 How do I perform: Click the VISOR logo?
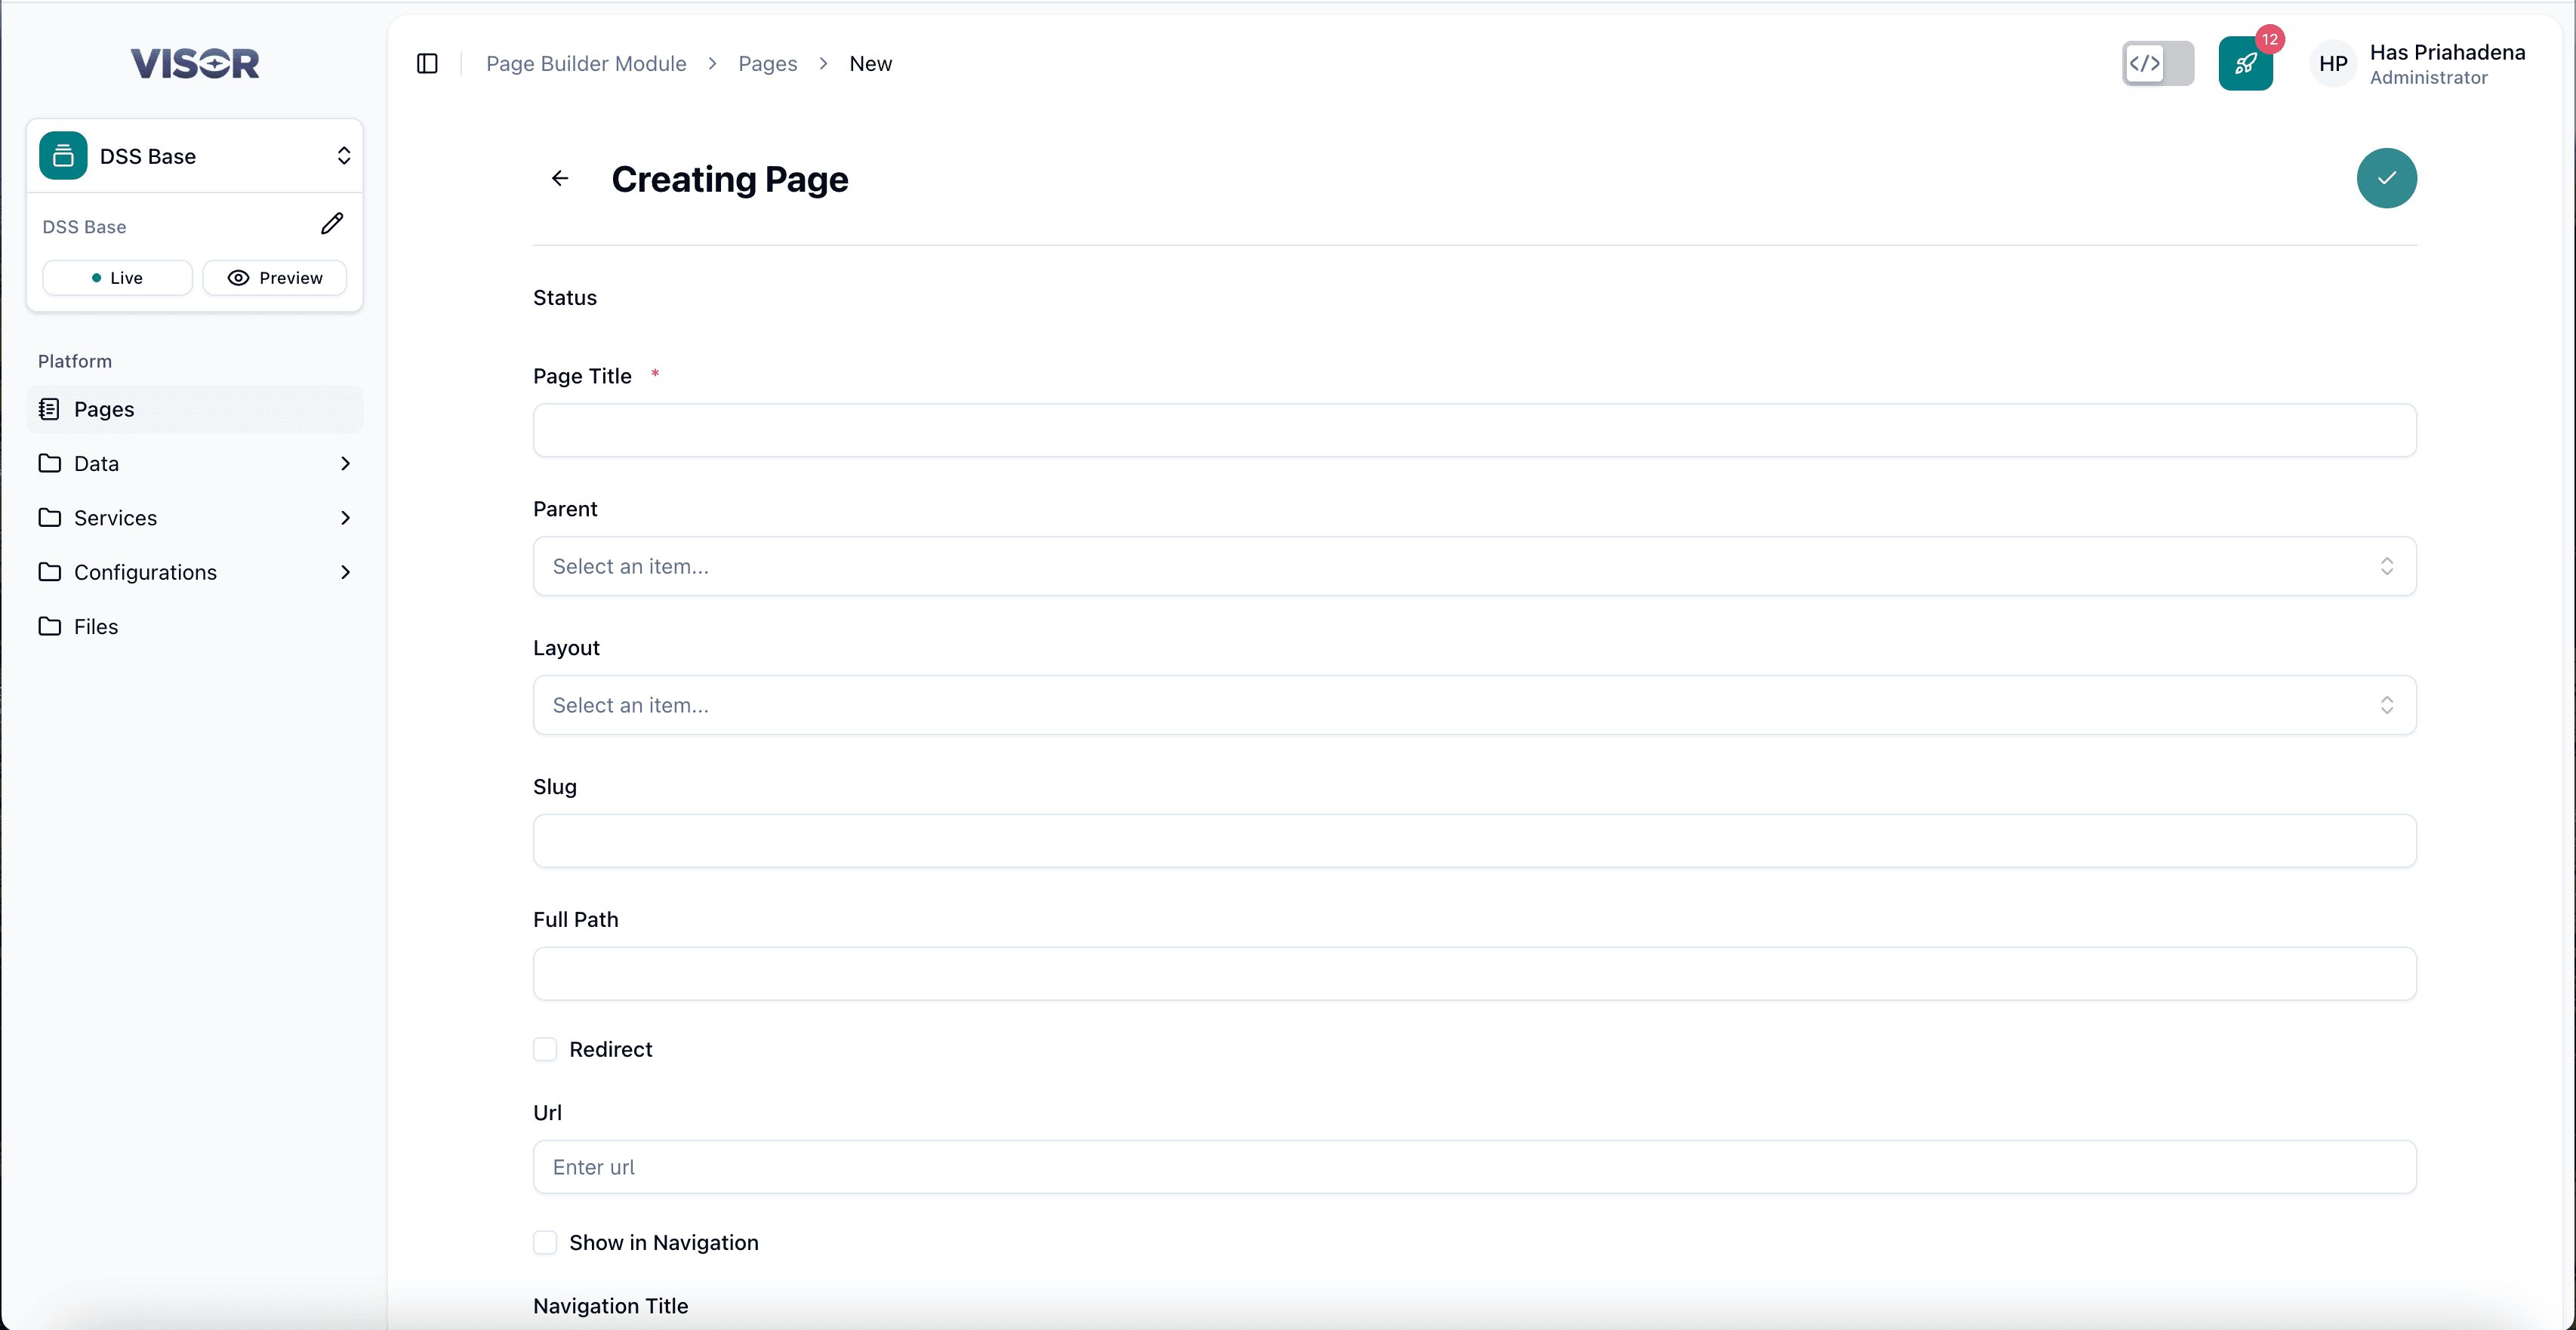(x=194, y=63)
